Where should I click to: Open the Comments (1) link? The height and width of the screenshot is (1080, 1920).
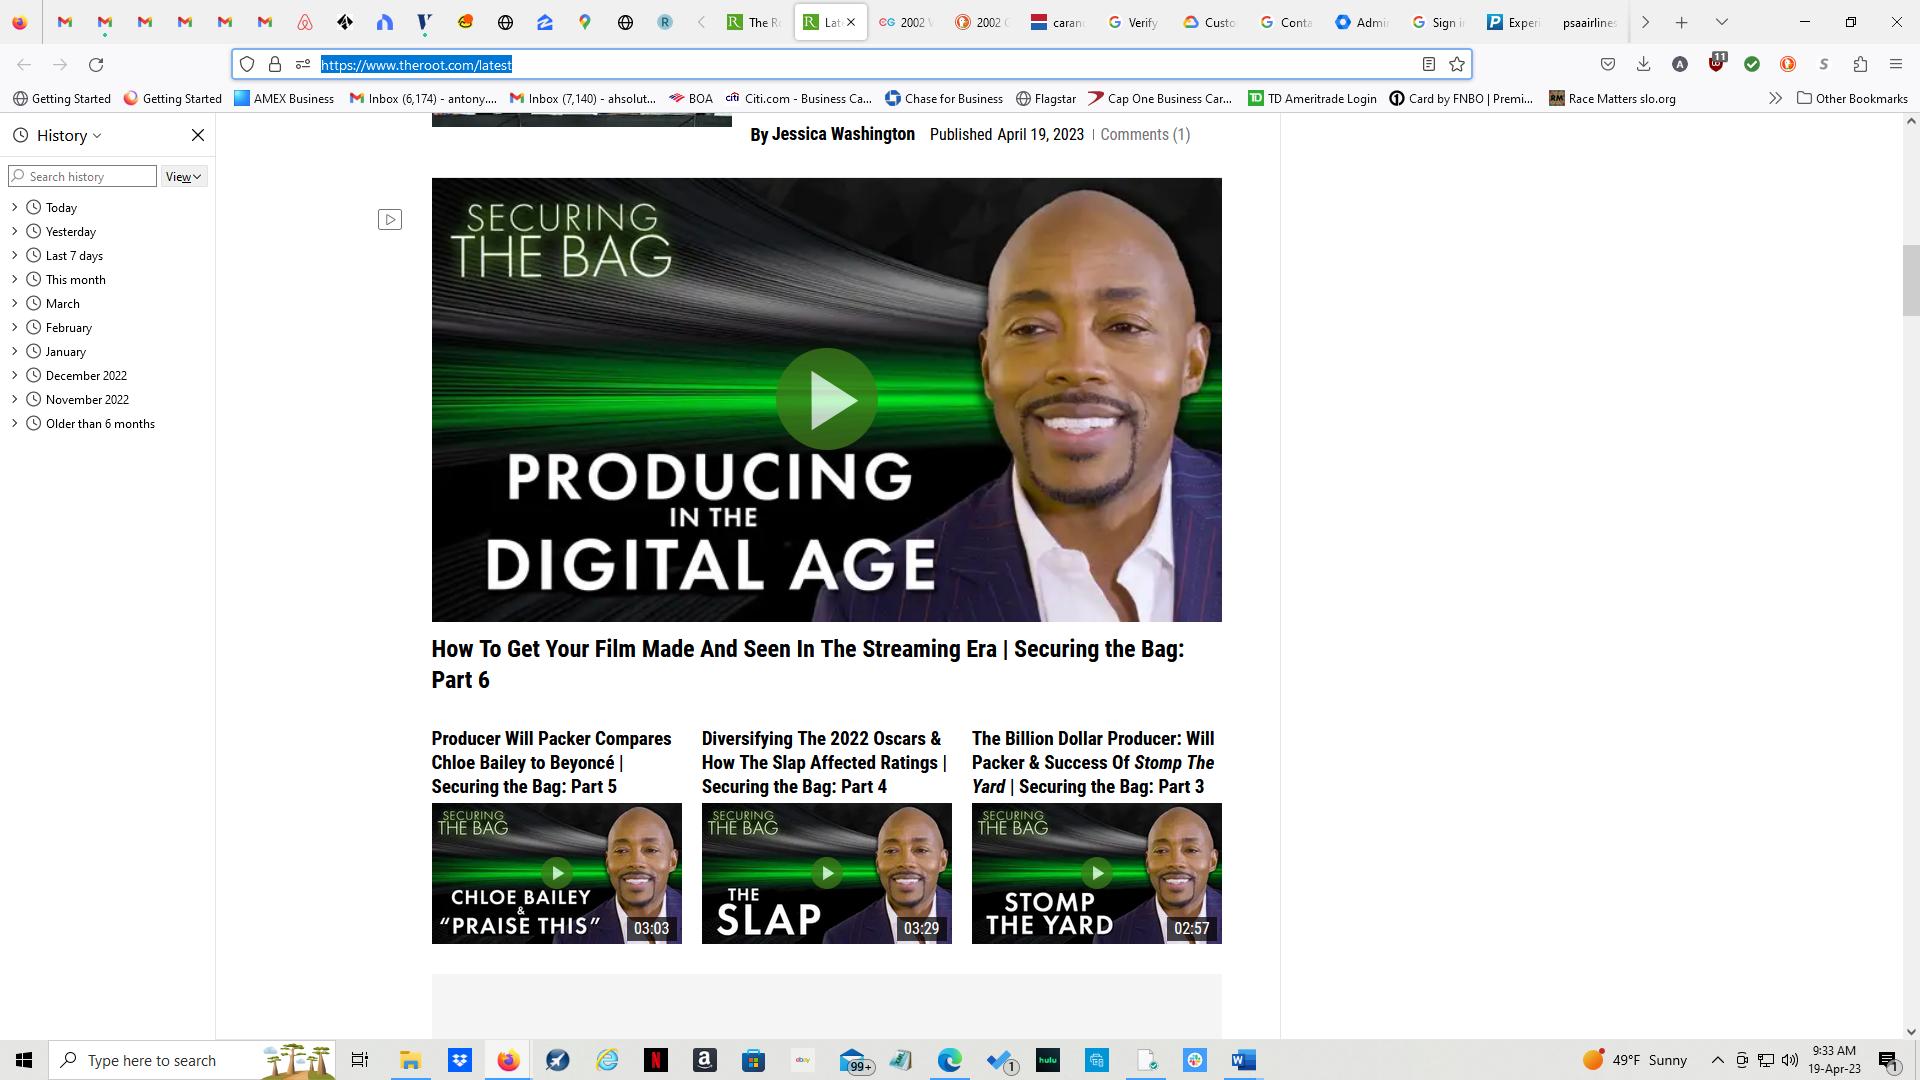coord(1144,134)
